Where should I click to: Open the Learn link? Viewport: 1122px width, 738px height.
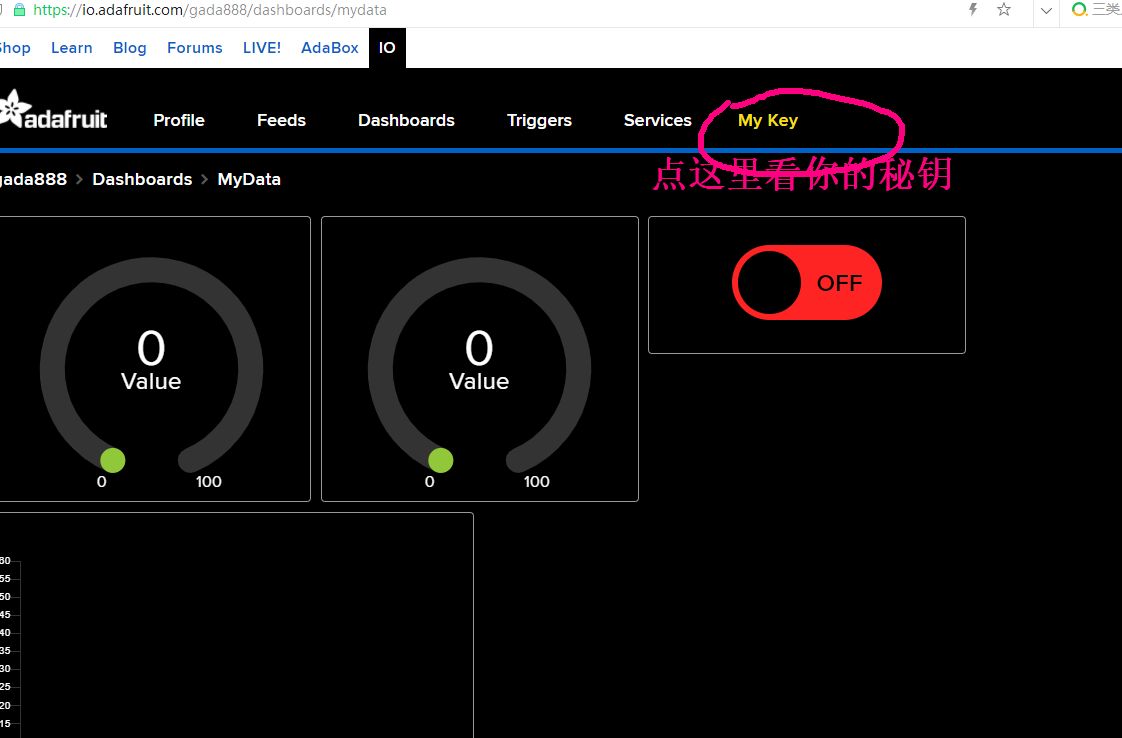pos(72,48)
